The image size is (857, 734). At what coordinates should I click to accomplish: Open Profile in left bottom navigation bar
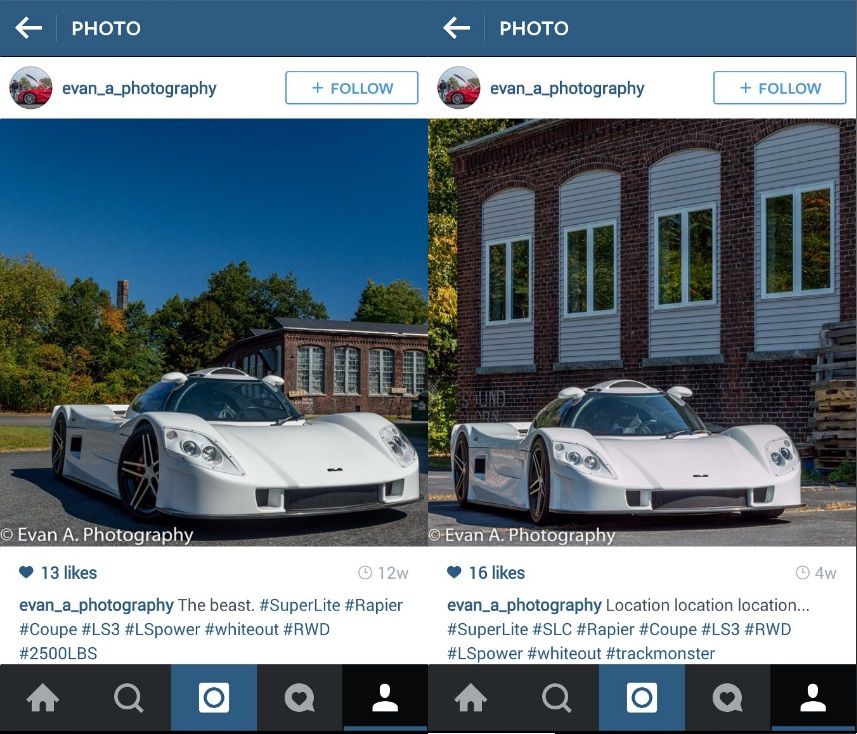385,697
